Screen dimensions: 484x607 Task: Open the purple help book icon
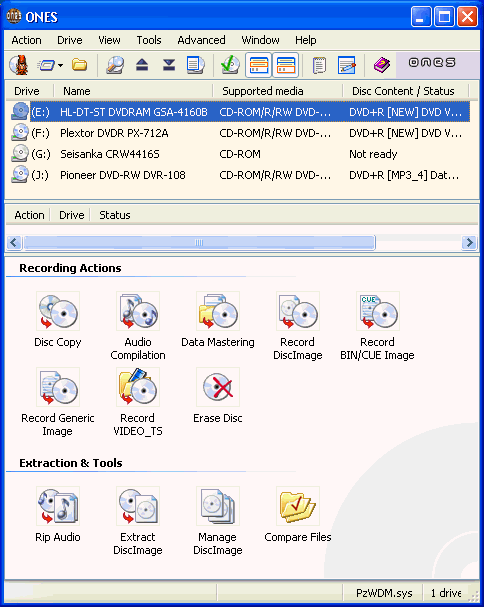pyautogui.click(x=381, y=65)
